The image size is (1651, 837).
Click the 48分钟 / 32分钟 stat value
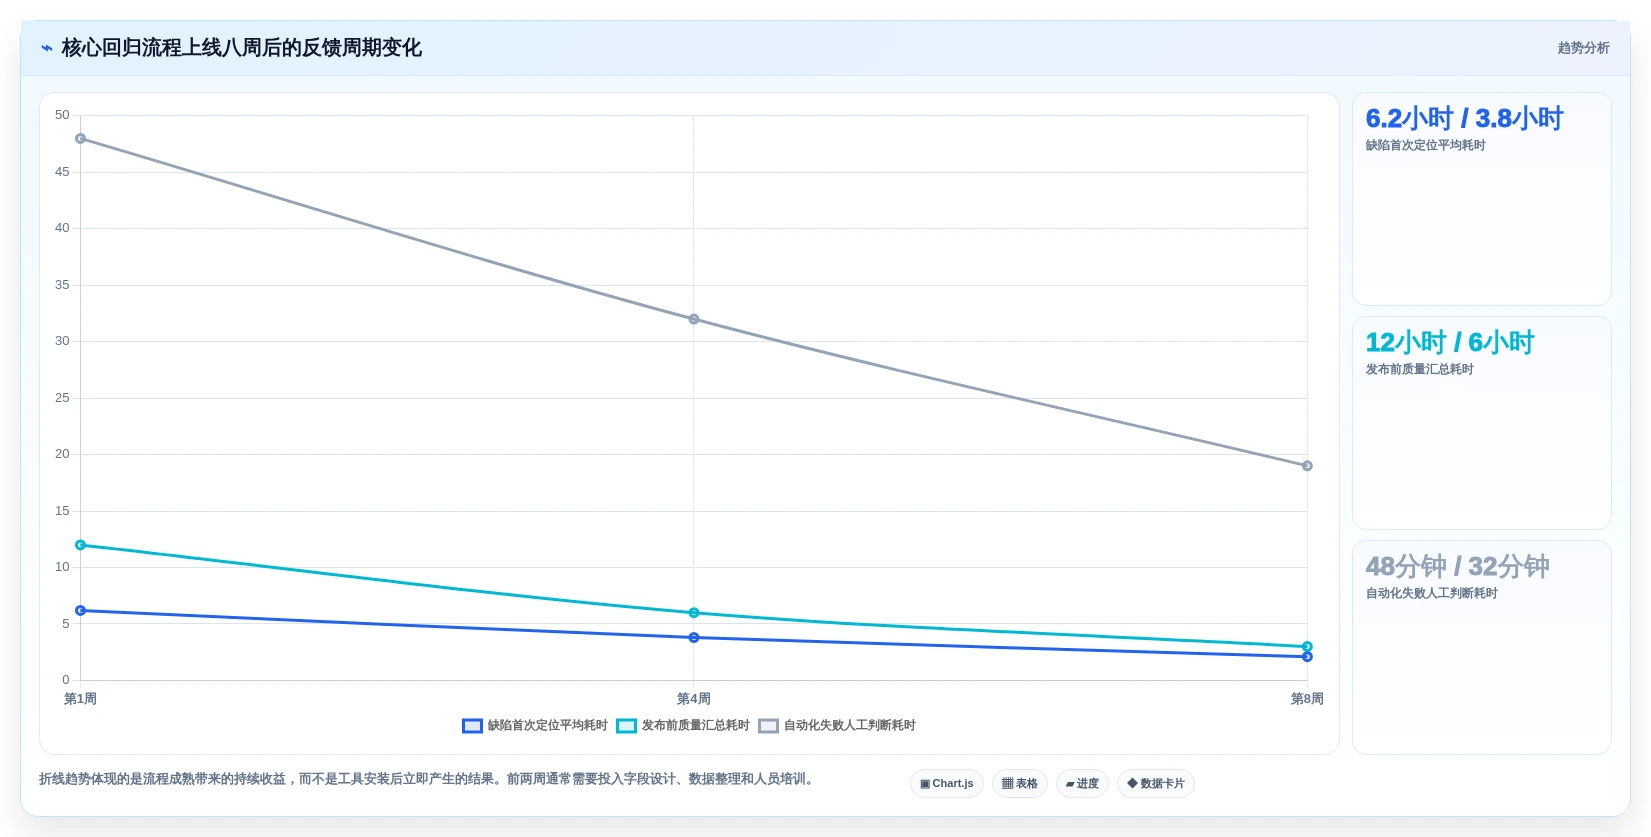point(1457,567)
